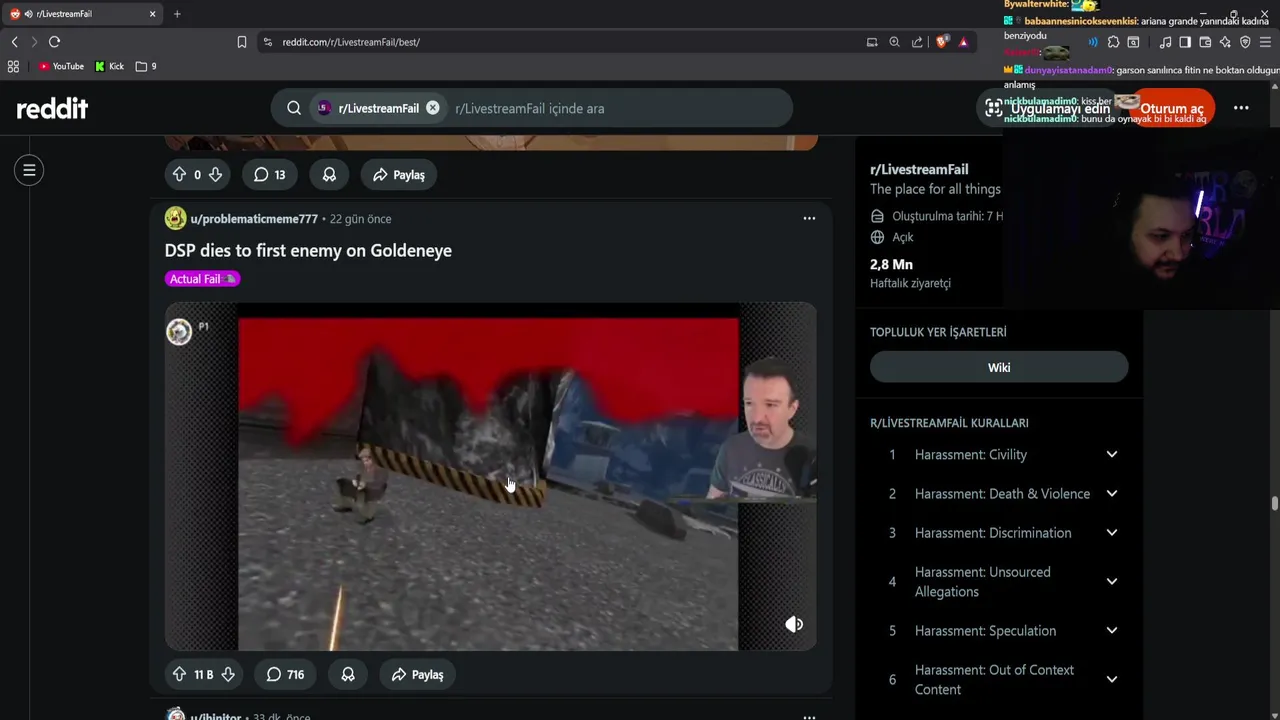Click the profile avatar overlay on DSP video
This screenshot has width=1280, height=720.
pyautogui.click(x=179, y=332)
